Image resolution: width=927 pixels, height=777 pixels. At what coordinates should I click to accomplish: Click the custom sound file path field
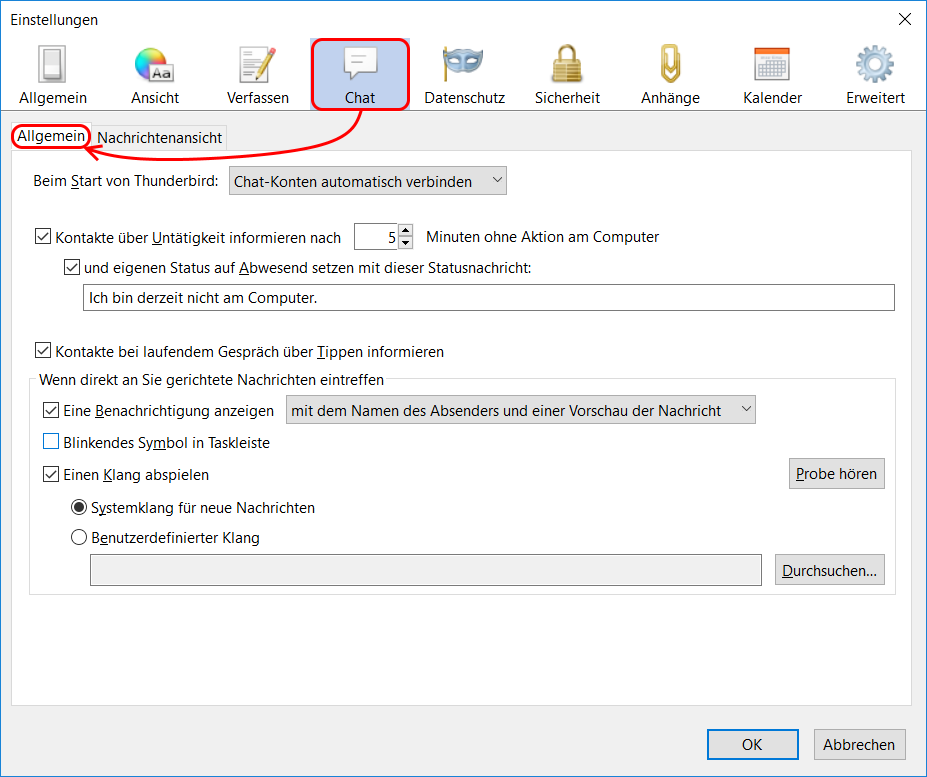point(426,570)
